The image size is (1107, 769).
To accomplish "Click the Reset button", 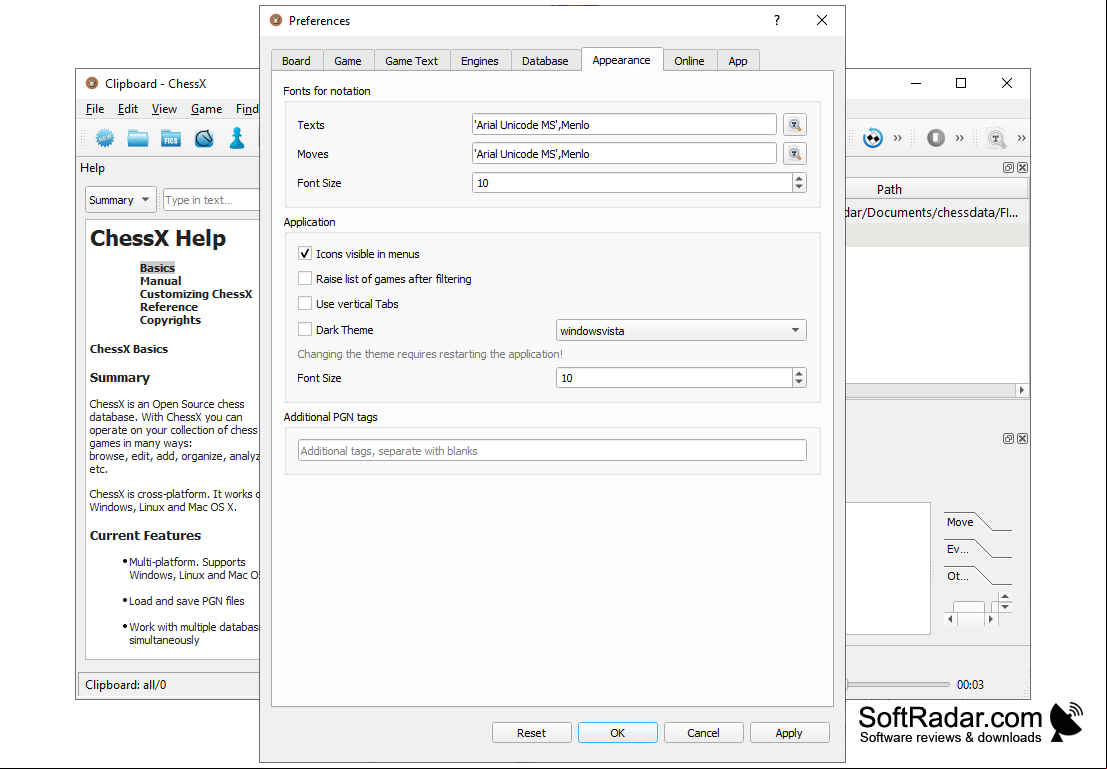I will point(532,733).
